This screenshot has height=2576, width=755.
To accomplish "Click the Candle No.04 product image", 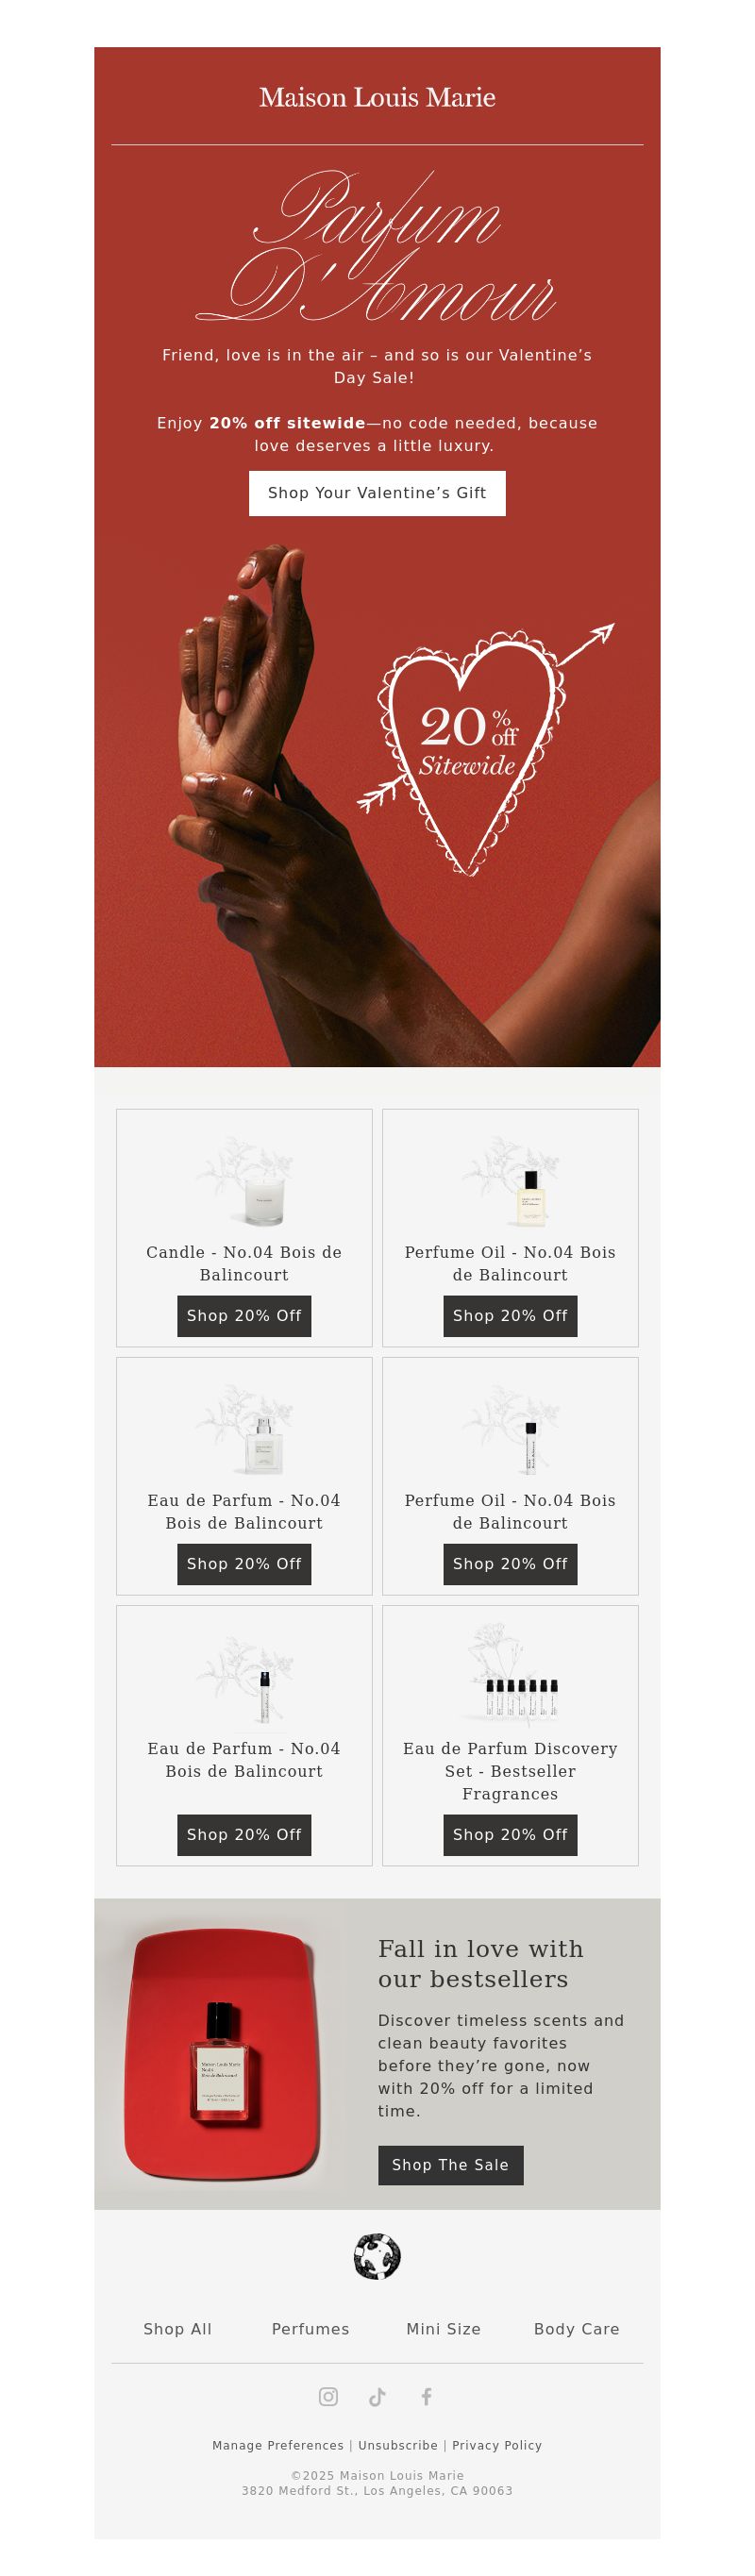I will click(244, 1181).
